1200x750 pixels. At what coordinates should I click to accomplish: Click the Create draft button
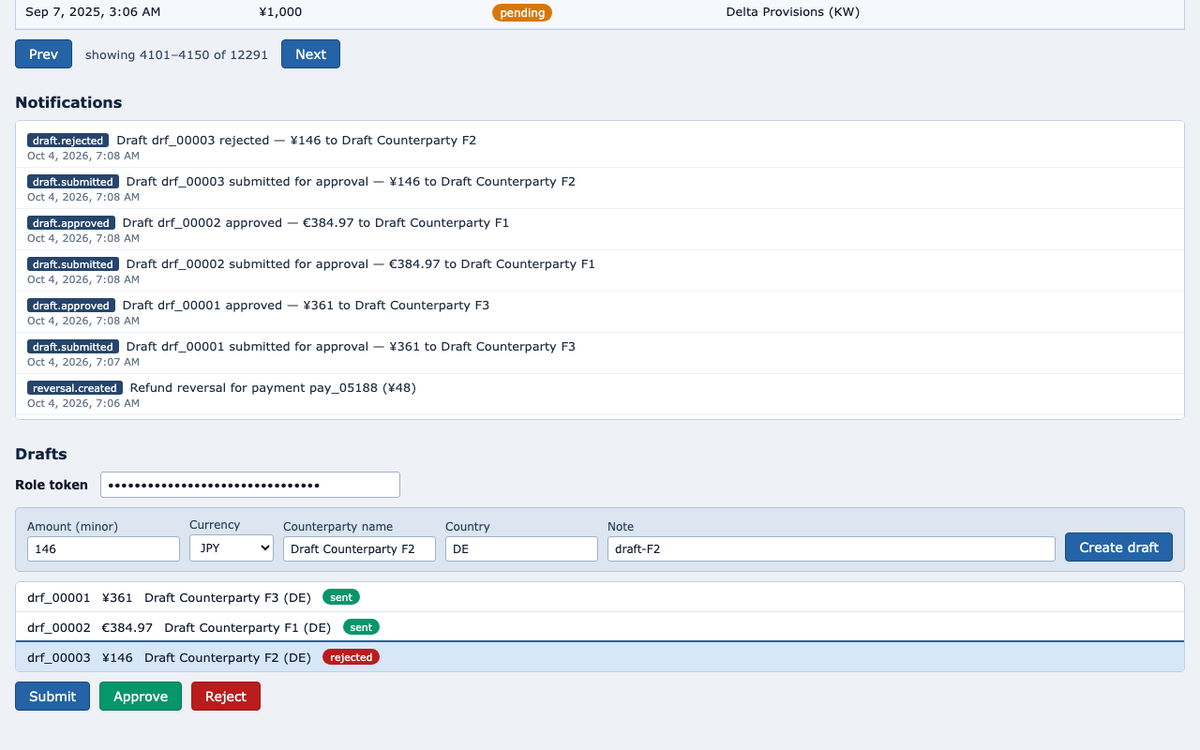[x=1118, y=547]
